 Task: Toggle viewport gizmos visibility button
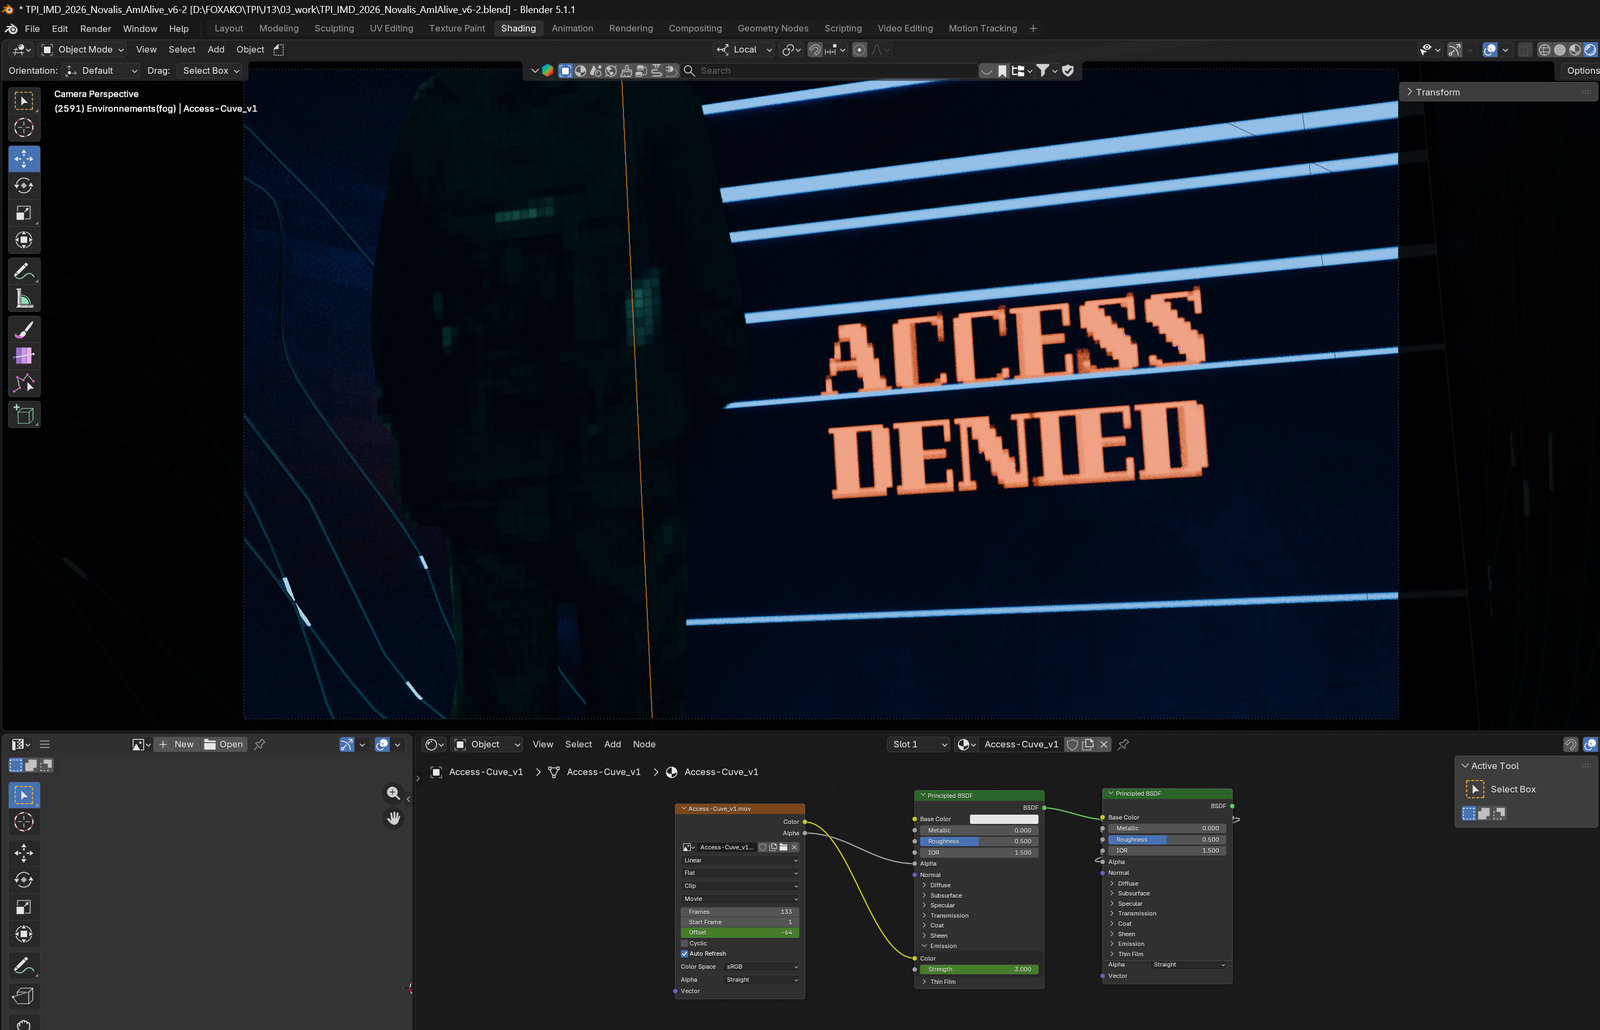tap(1455, 49)
